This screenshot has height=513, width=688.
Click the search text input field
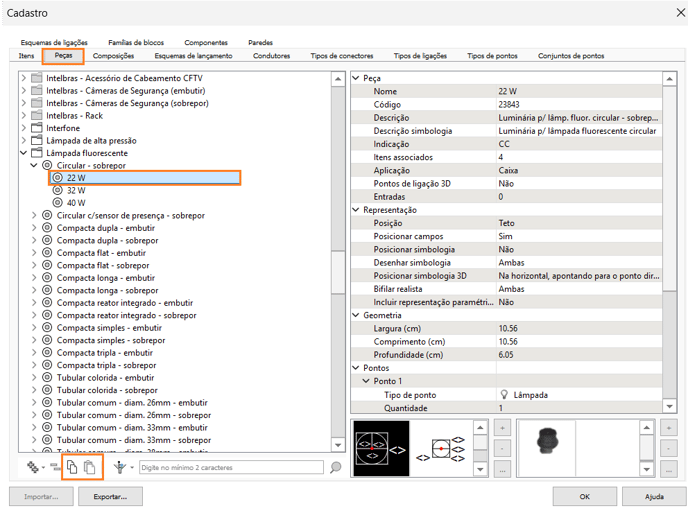point(230,467)
